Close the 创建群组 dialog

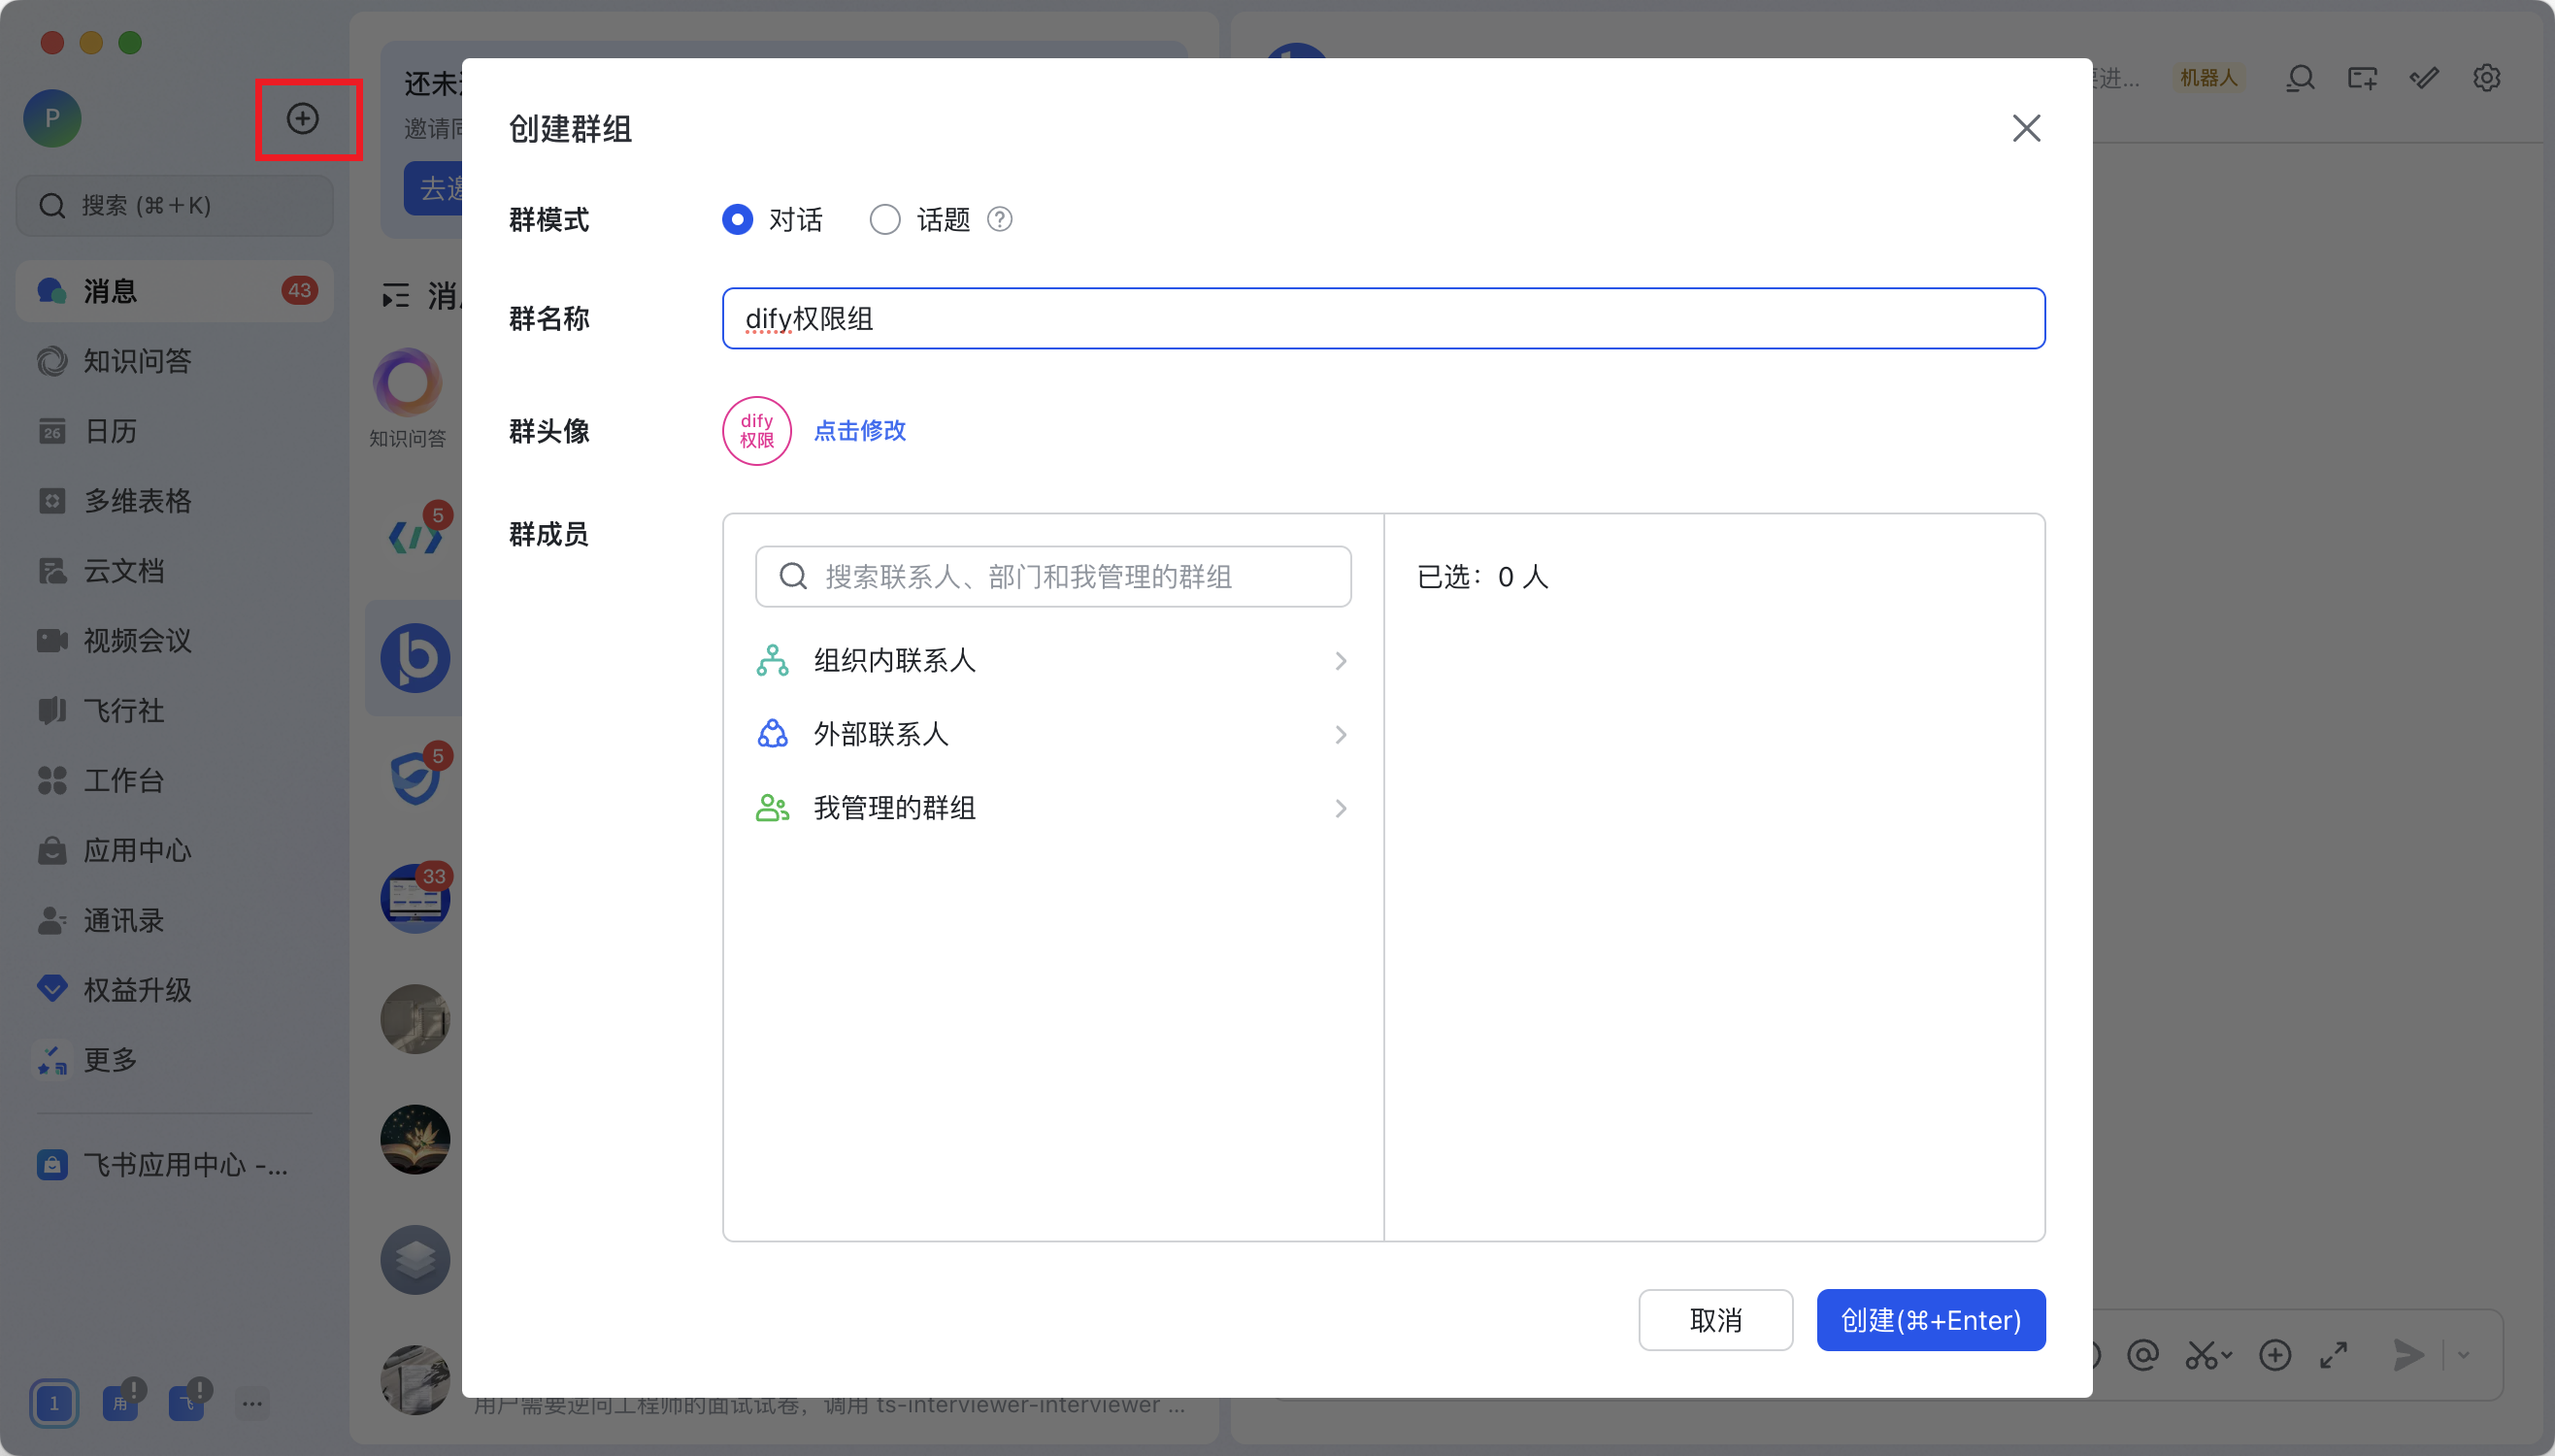click(2026, 128)
